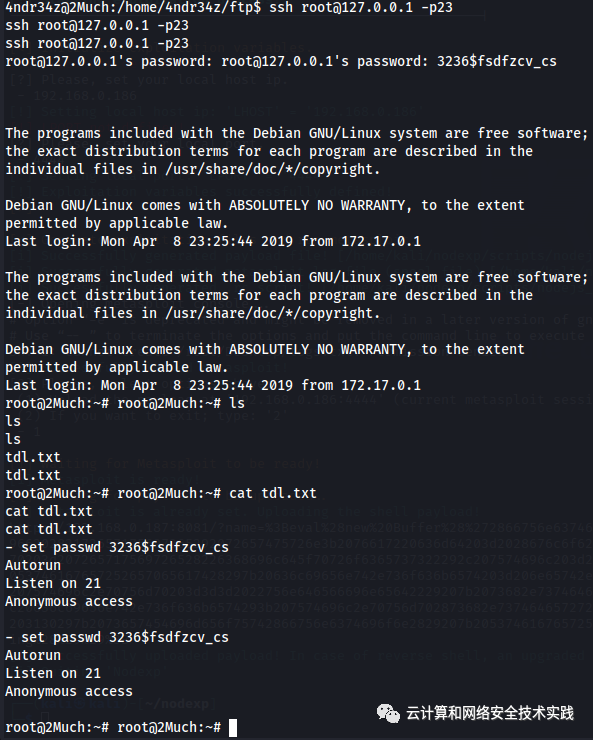
Task: Click the final root@2Much:~# prompt at bottom
Action: coord(169,728)
